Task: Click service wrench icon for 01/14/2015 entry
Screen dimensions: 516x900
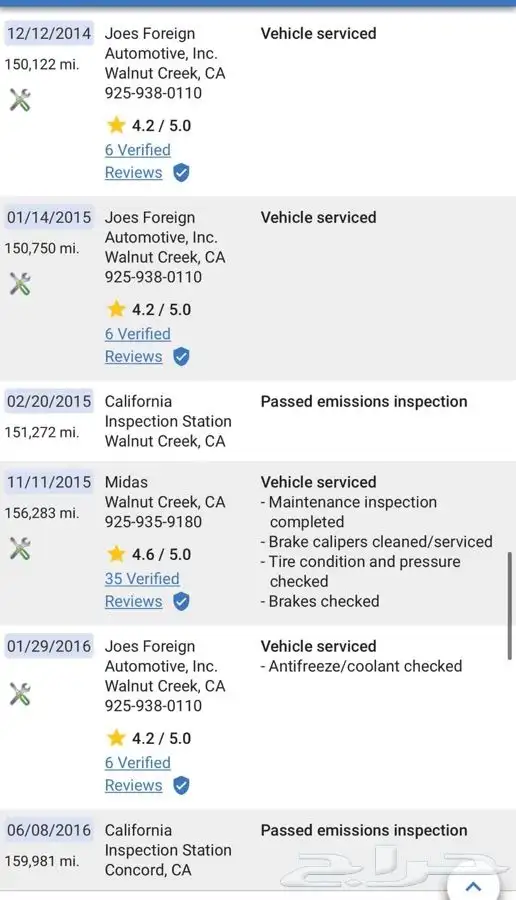Action: click(x=20, y=284)
